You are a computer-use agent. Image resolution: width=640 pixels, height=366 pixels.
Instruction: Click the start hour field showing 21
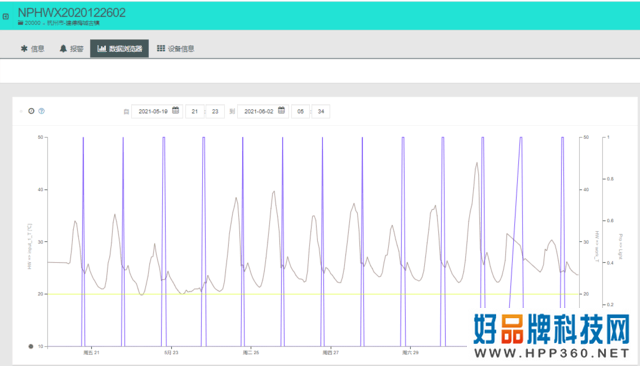pos(195,111)
